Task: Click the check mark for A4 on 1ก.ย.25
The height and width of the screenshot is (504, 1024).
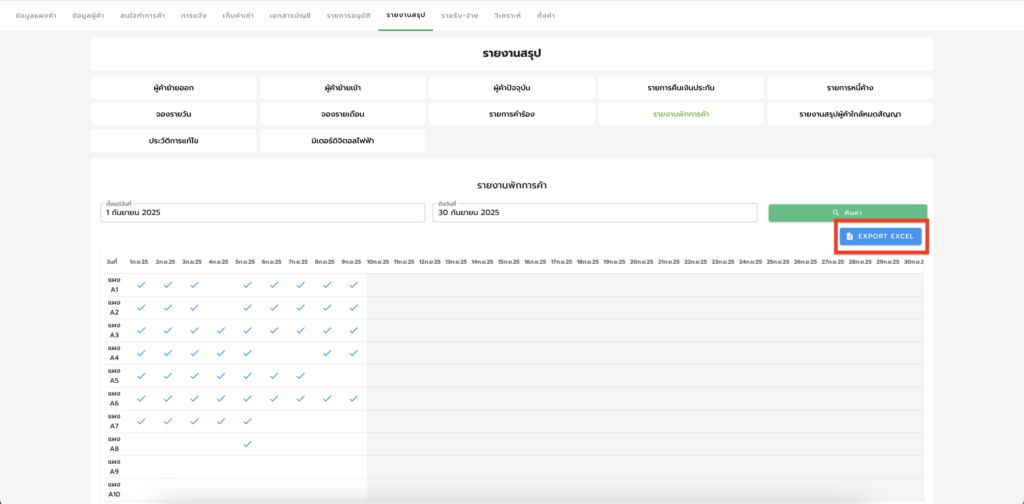Action: pos(141,353)
